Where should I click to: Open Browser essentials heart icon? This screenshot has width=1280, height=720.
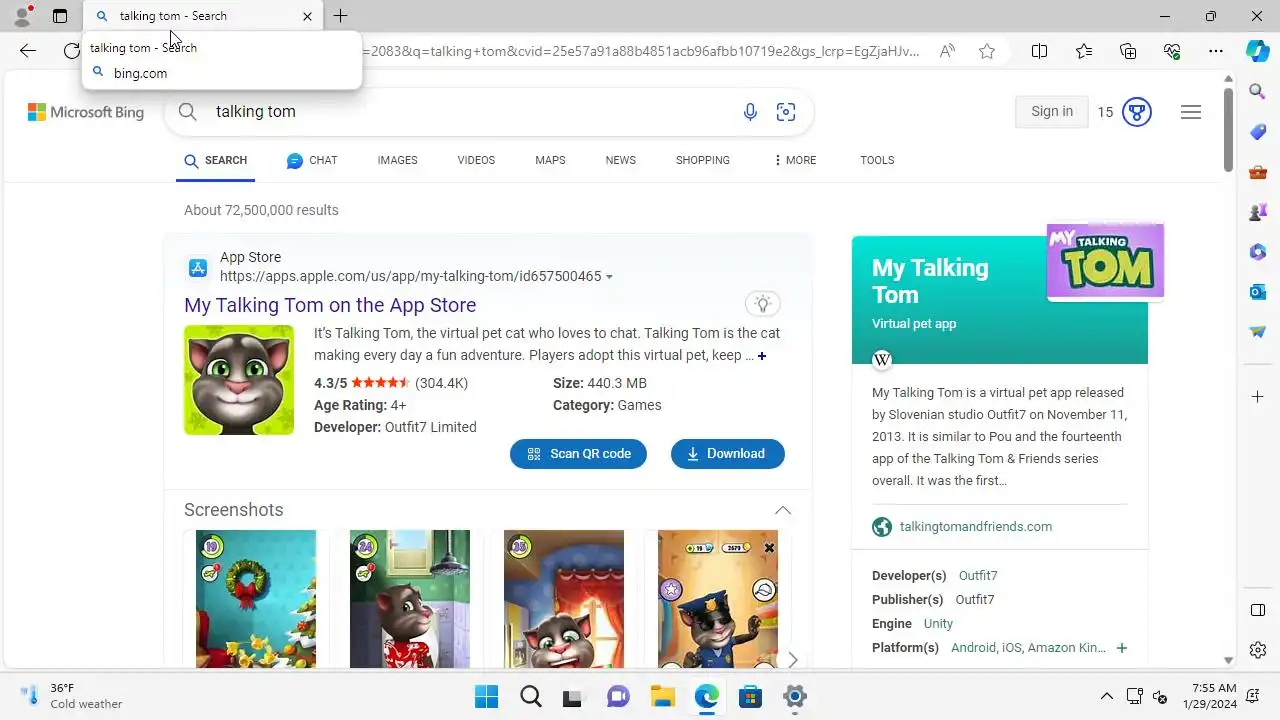1172,51
